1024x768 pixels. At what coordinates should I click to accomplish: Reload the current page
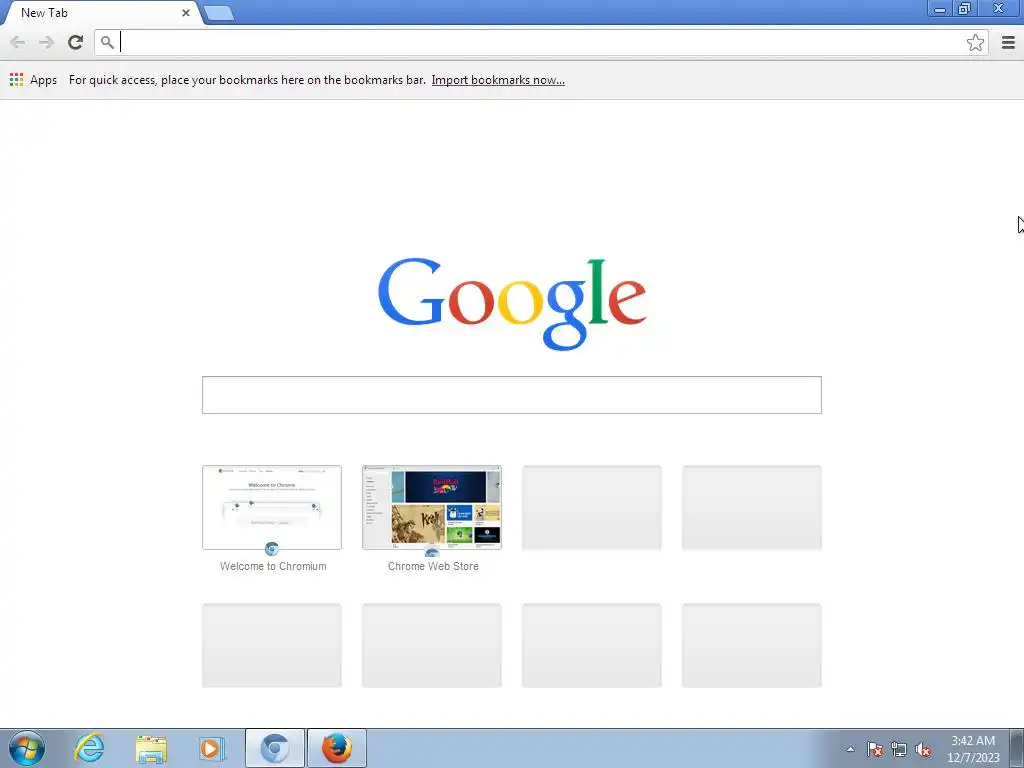pyautogui.click(x=75, y=42)
